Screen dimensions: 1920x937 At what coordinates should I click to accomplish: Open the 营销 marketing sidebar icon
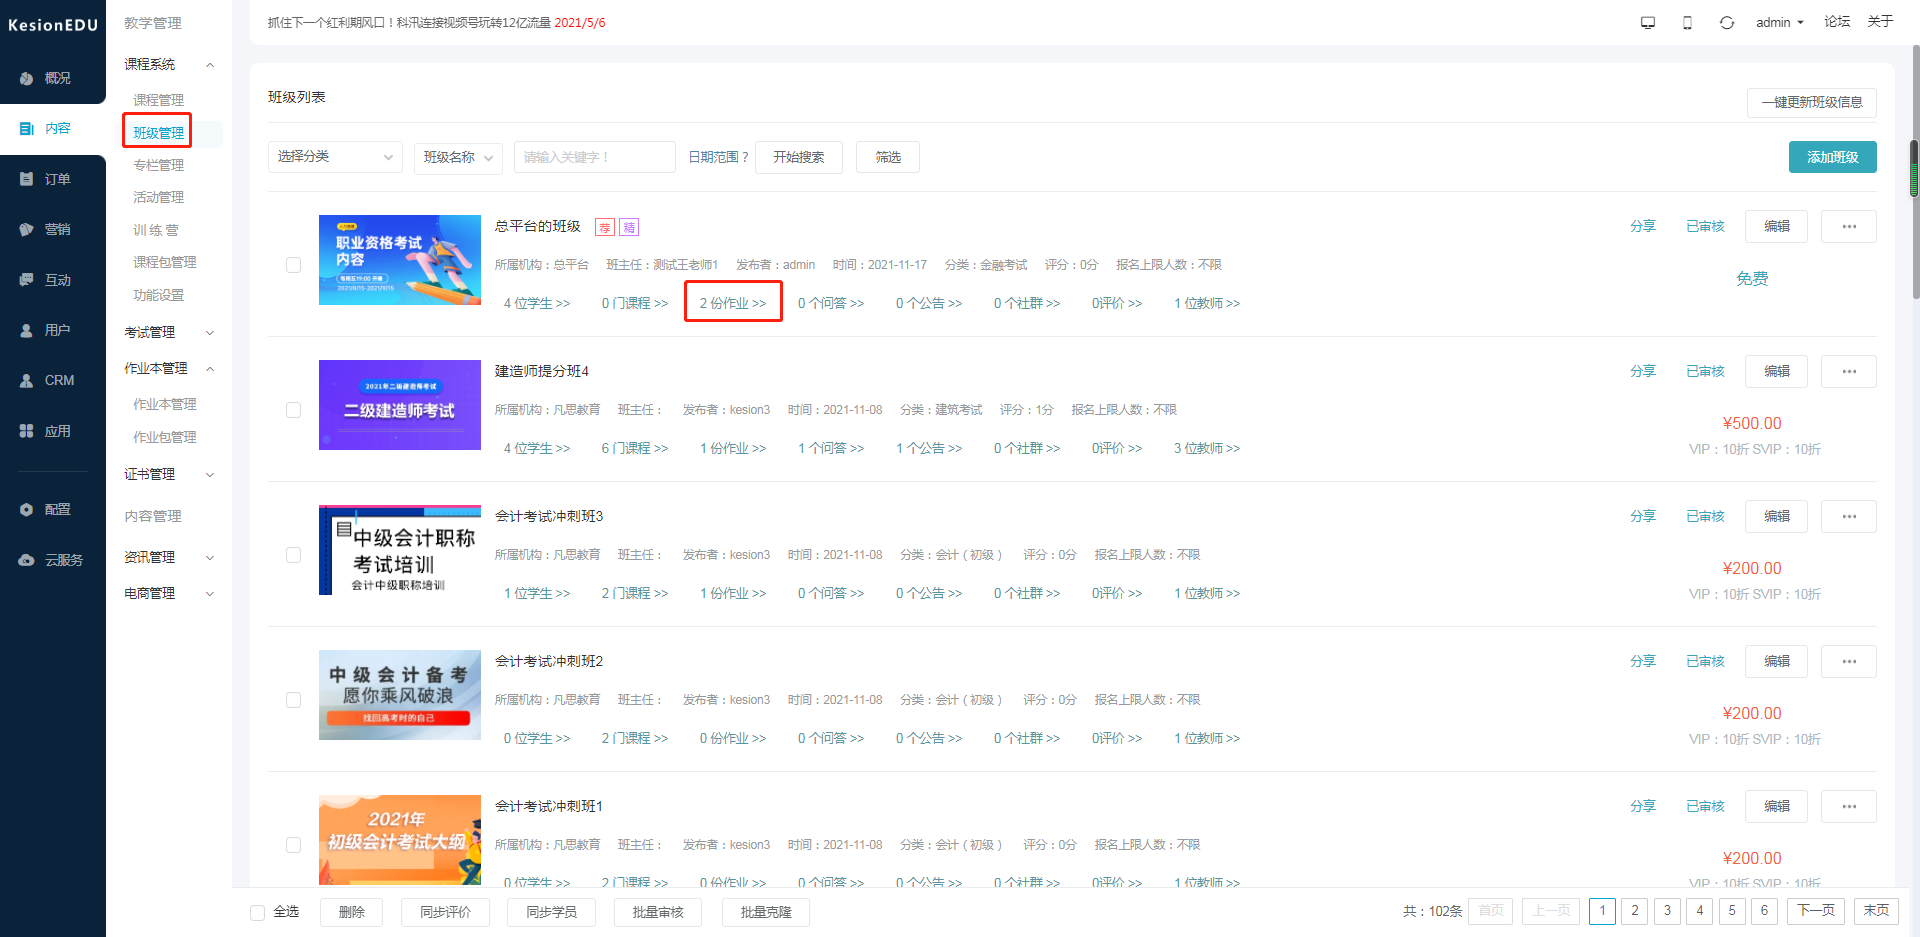27,229
